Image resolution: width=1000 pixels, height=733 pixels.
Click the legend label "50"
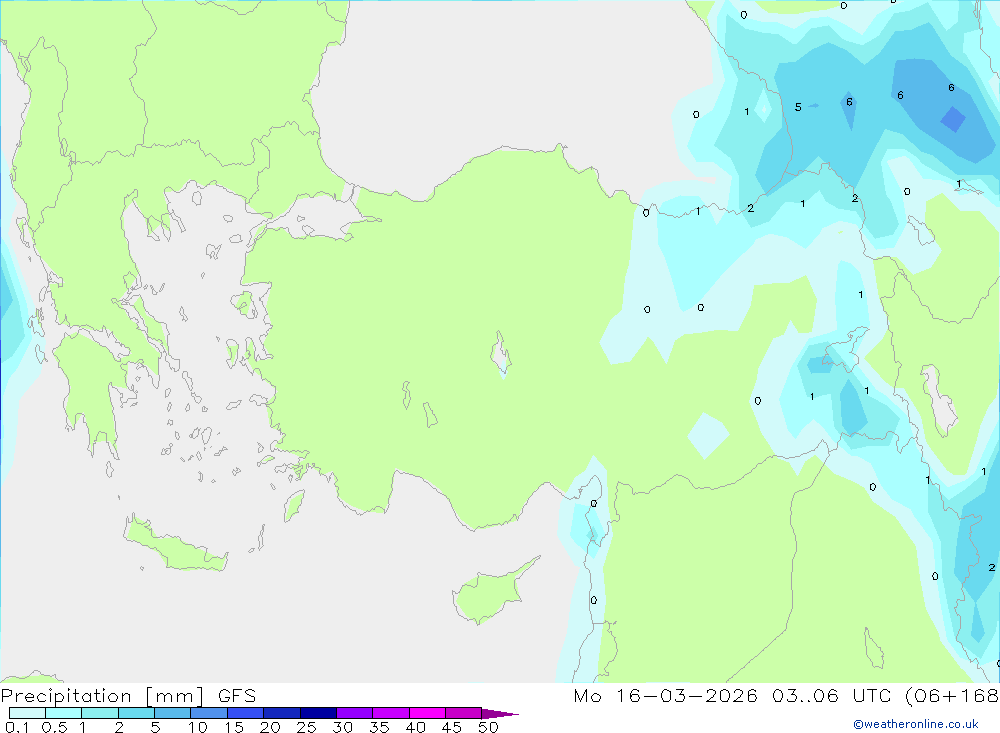coord(488,727)
